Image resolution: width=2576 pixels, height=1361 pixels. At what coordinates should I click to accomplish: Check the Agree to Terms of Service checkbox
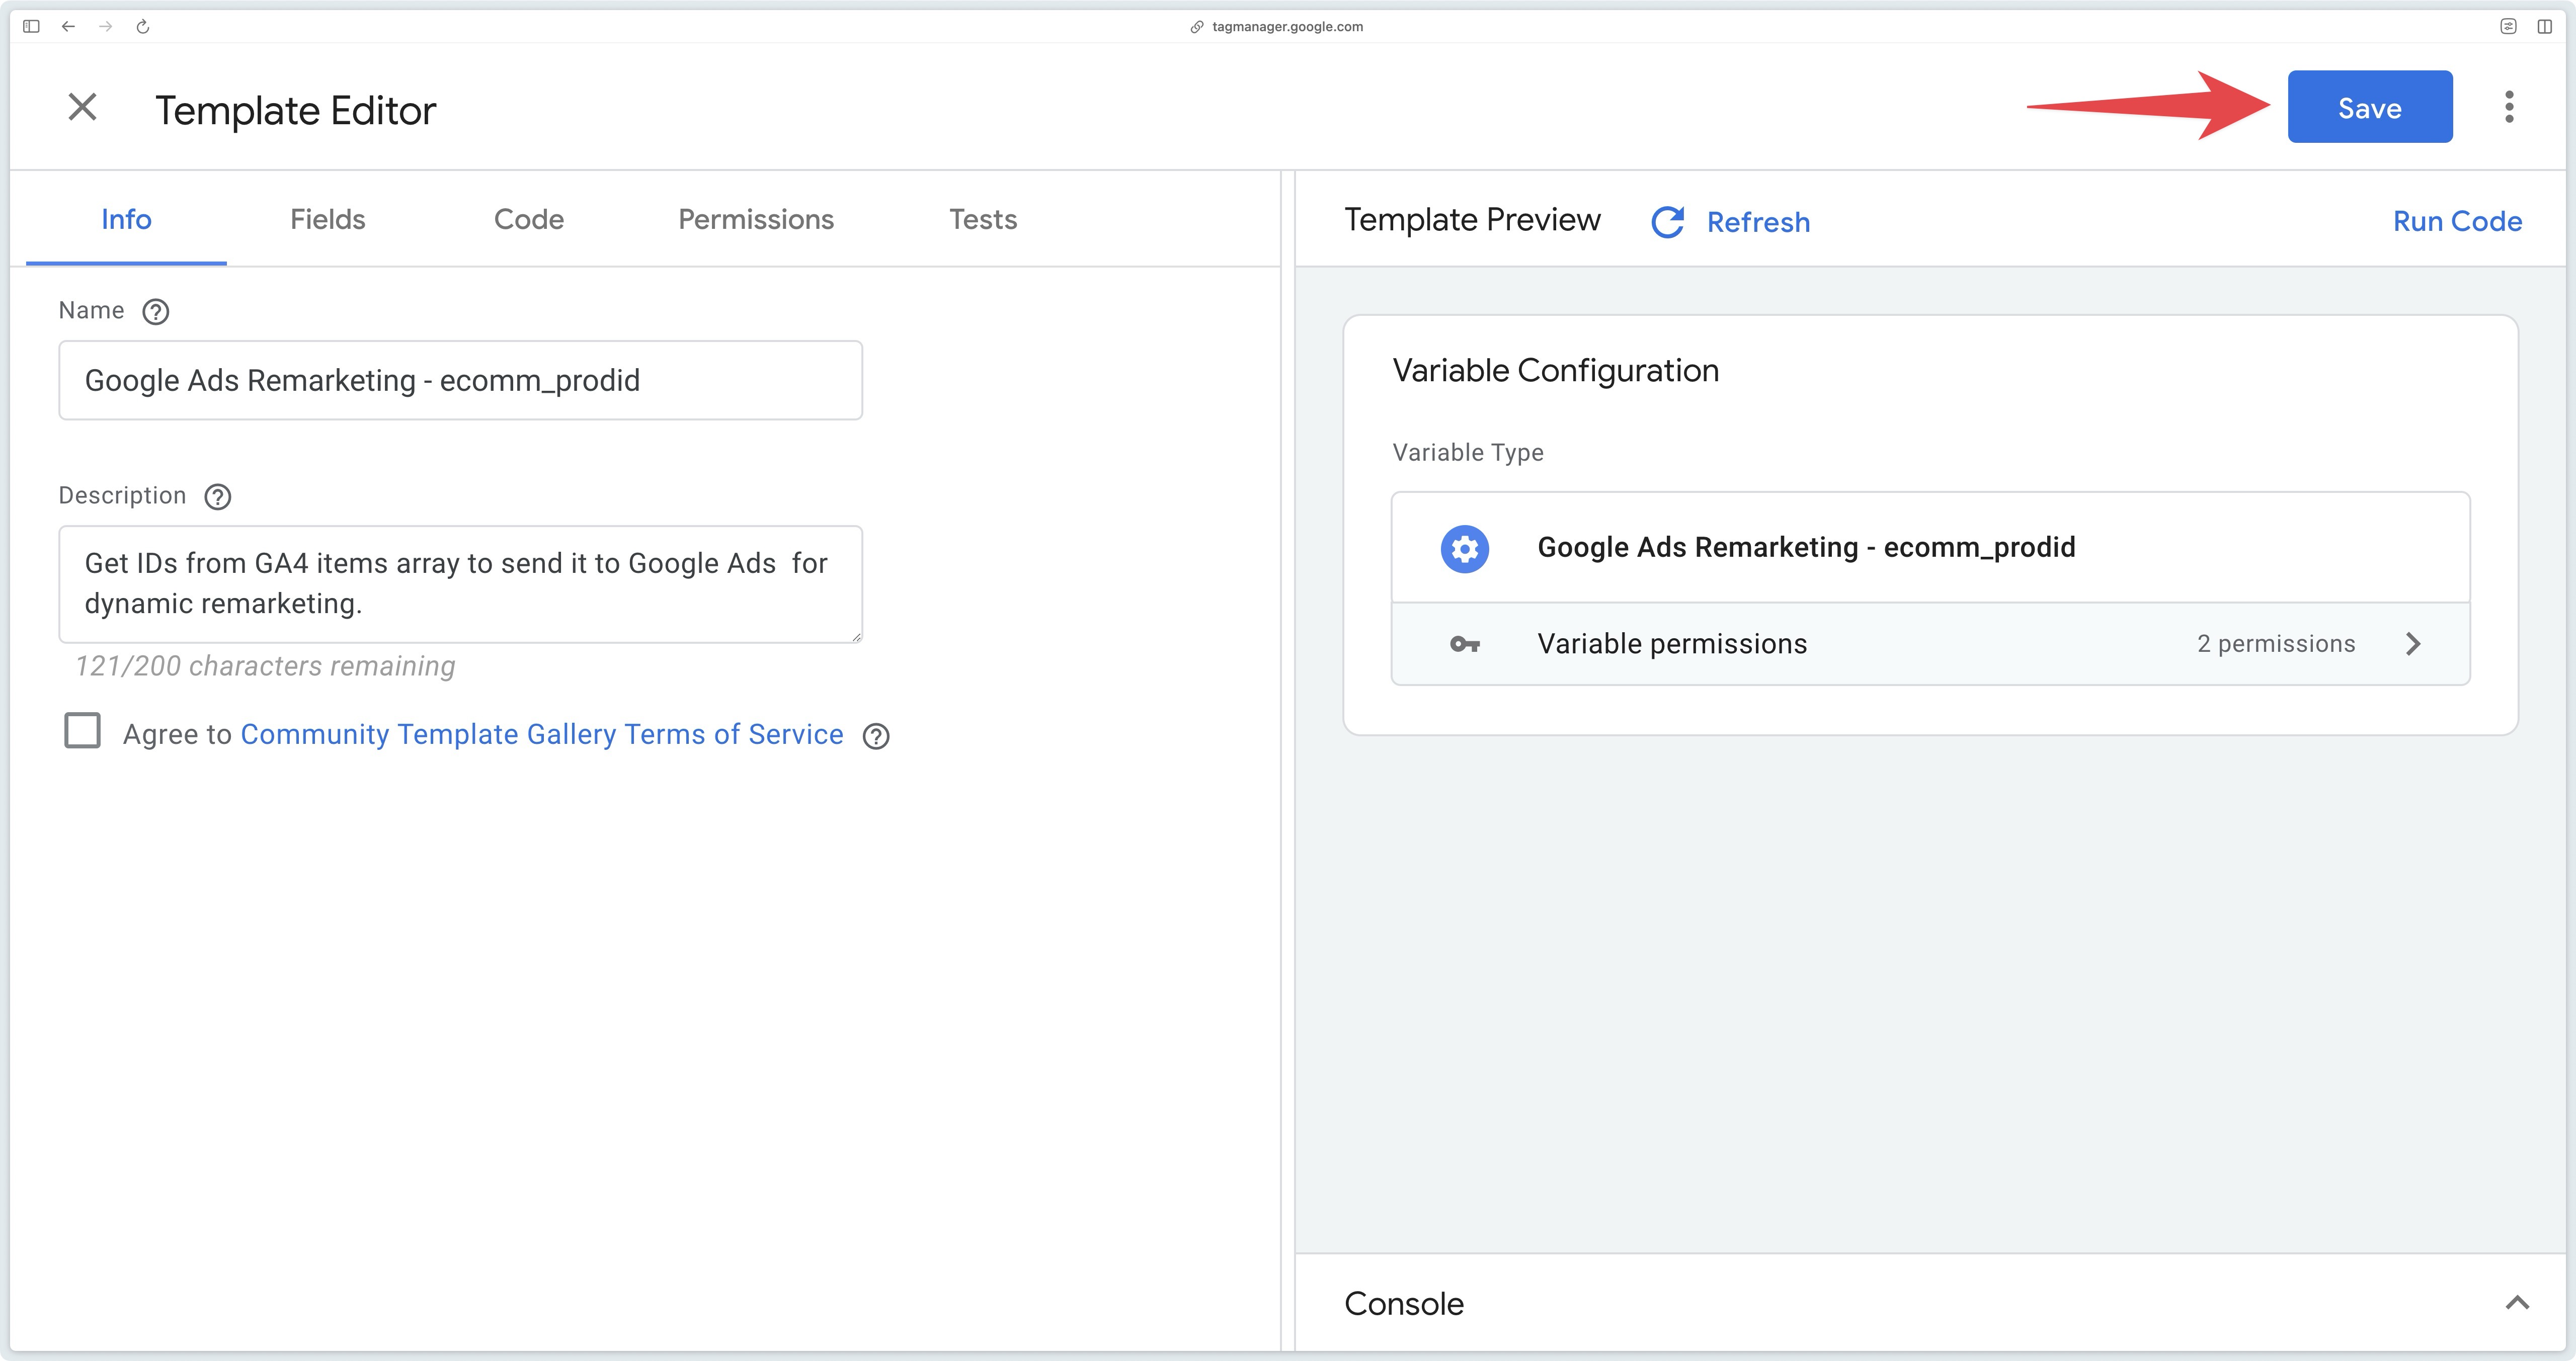pyautogui.click(x=82, y=731)
